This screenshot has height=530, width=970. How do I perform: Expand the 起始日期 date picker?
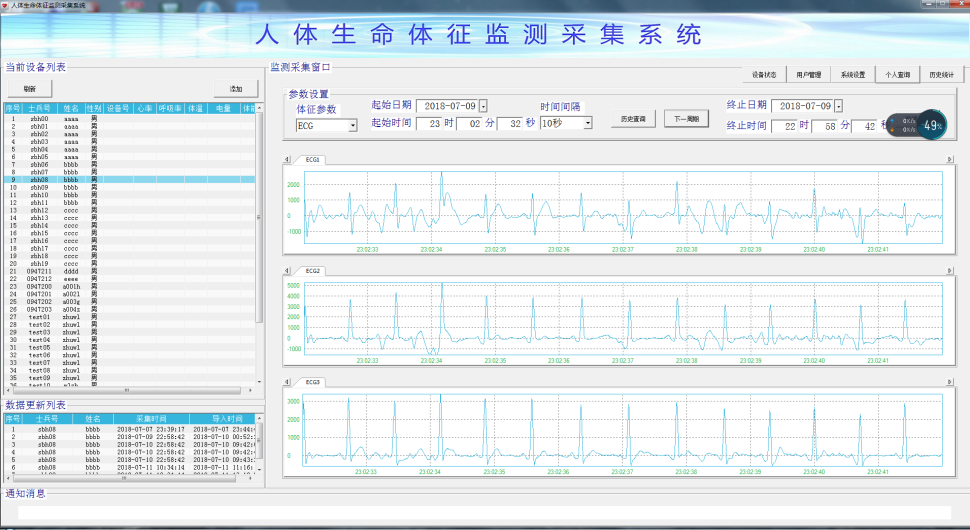[x=483, y=105]
